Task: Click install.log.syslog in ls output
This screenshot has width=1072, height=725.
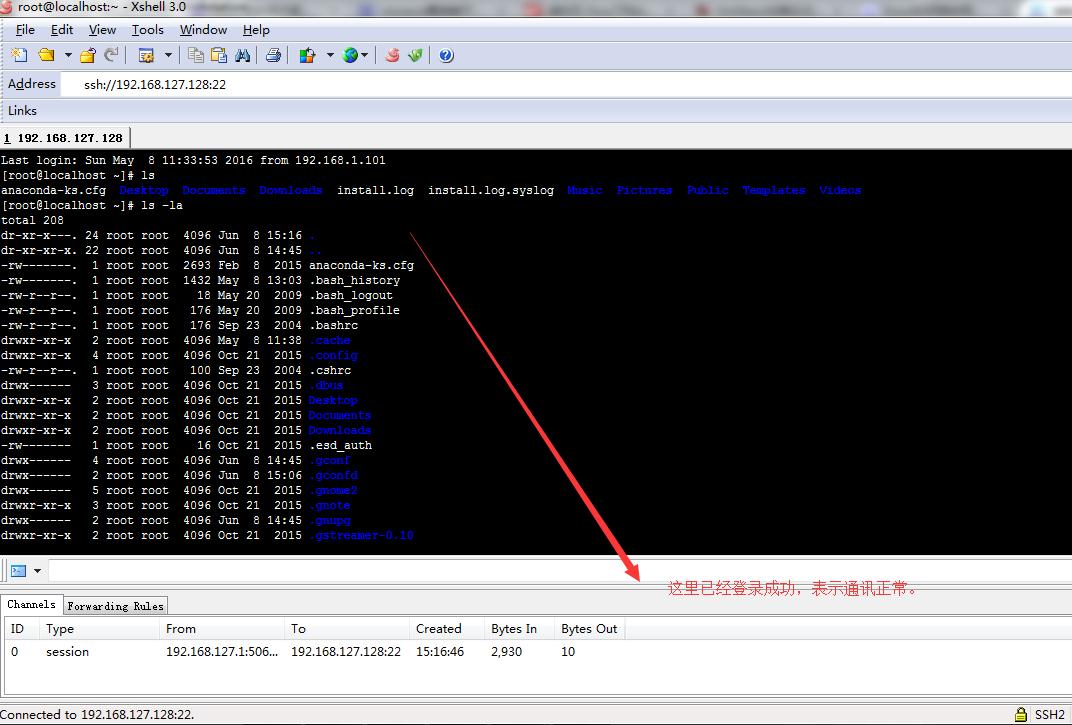Action: [491, 190]
